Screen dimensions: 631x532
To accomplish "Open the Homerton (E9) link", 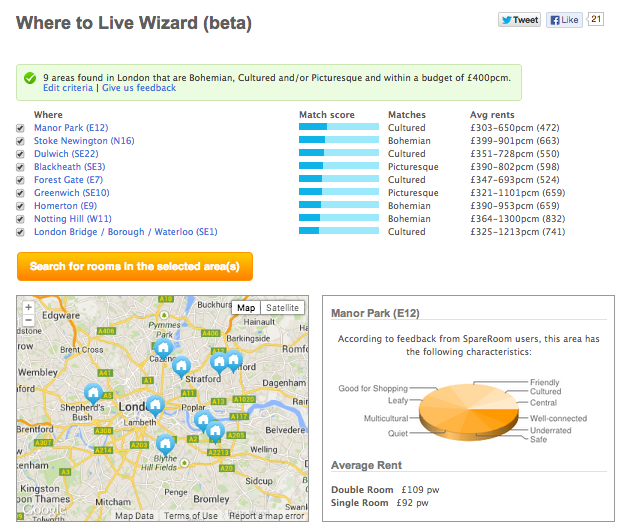I will [x=66, y=206].
